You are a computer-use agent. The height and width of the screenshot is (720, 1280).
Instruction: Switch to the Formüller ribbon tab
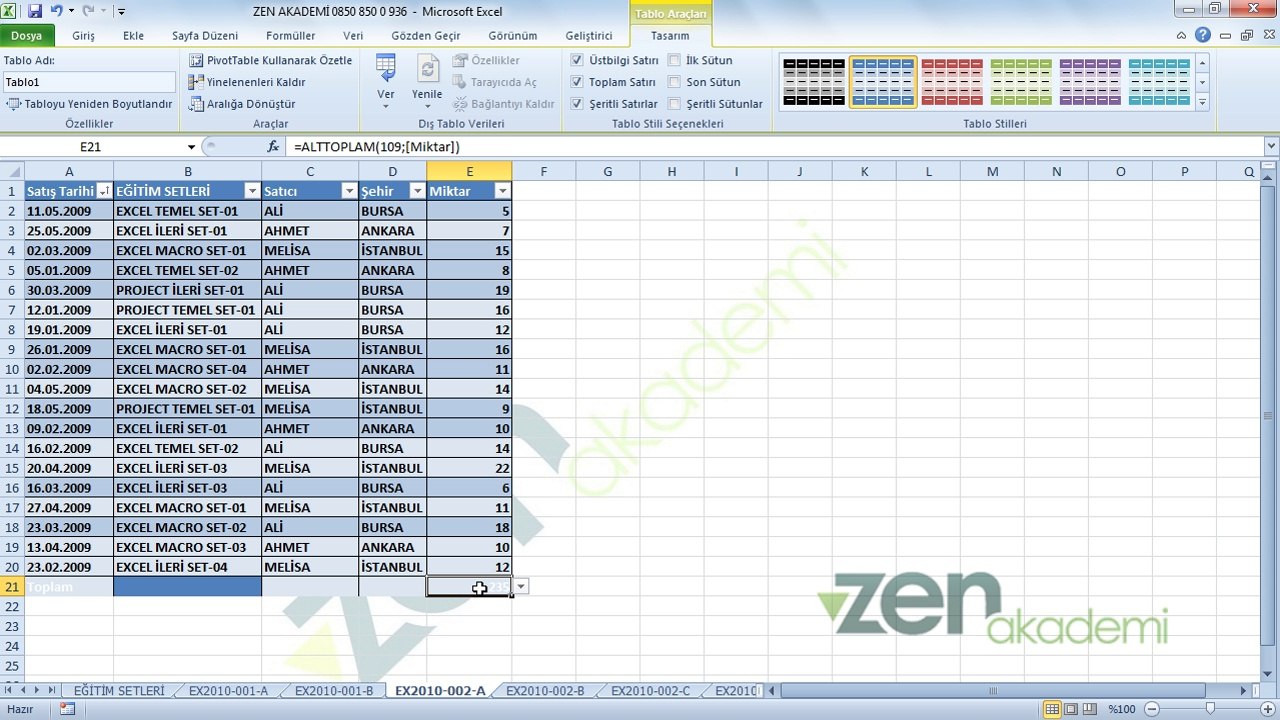pyautogui.click(x=290, y=36)
